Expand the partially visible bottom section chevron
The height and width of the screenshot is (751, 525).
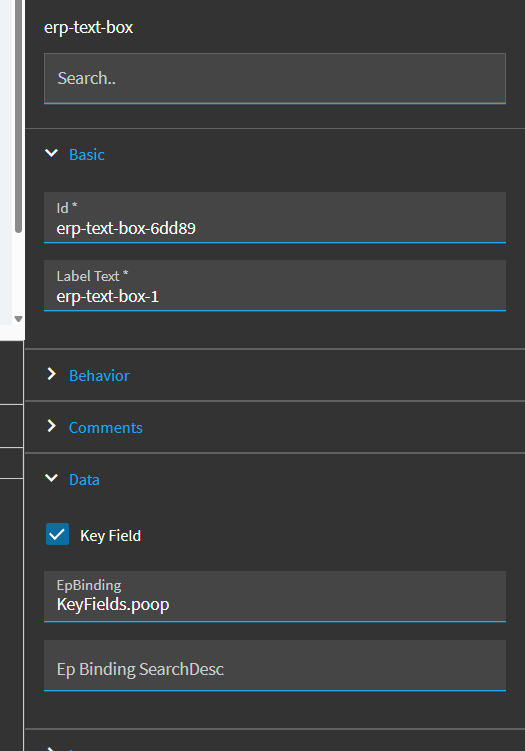(52, 748)
